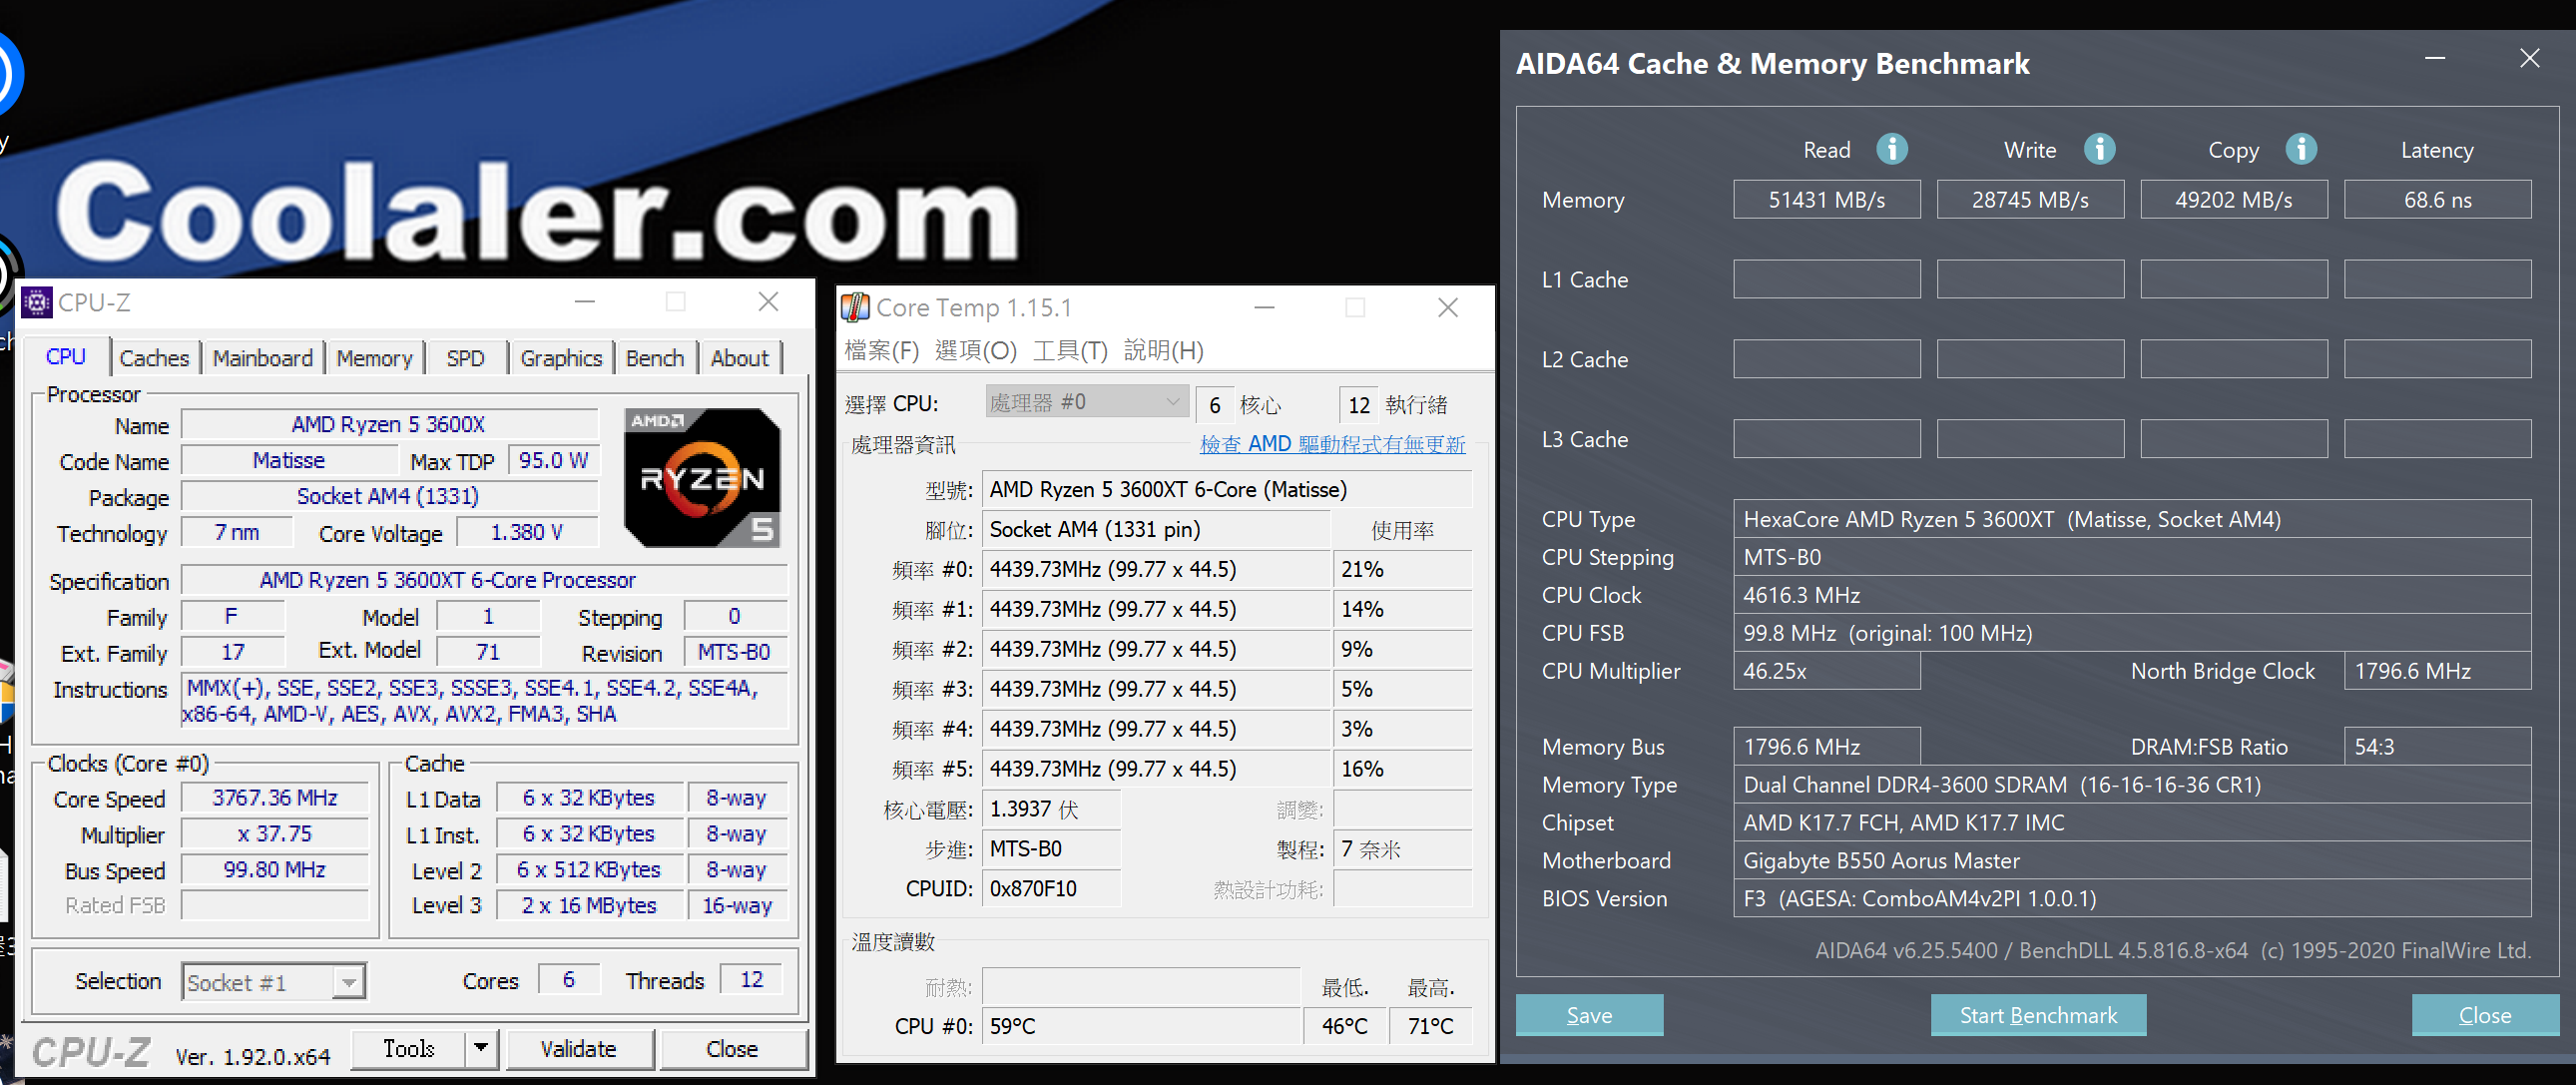Click the Core Temp title bar icon

point(856,307)
